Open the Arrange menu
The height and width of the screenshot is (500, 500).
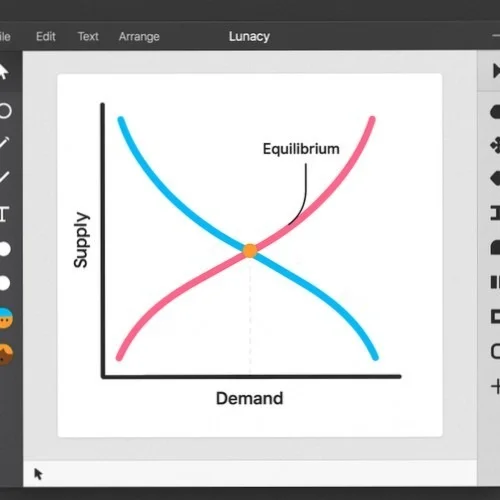click(x=139, y=37)
